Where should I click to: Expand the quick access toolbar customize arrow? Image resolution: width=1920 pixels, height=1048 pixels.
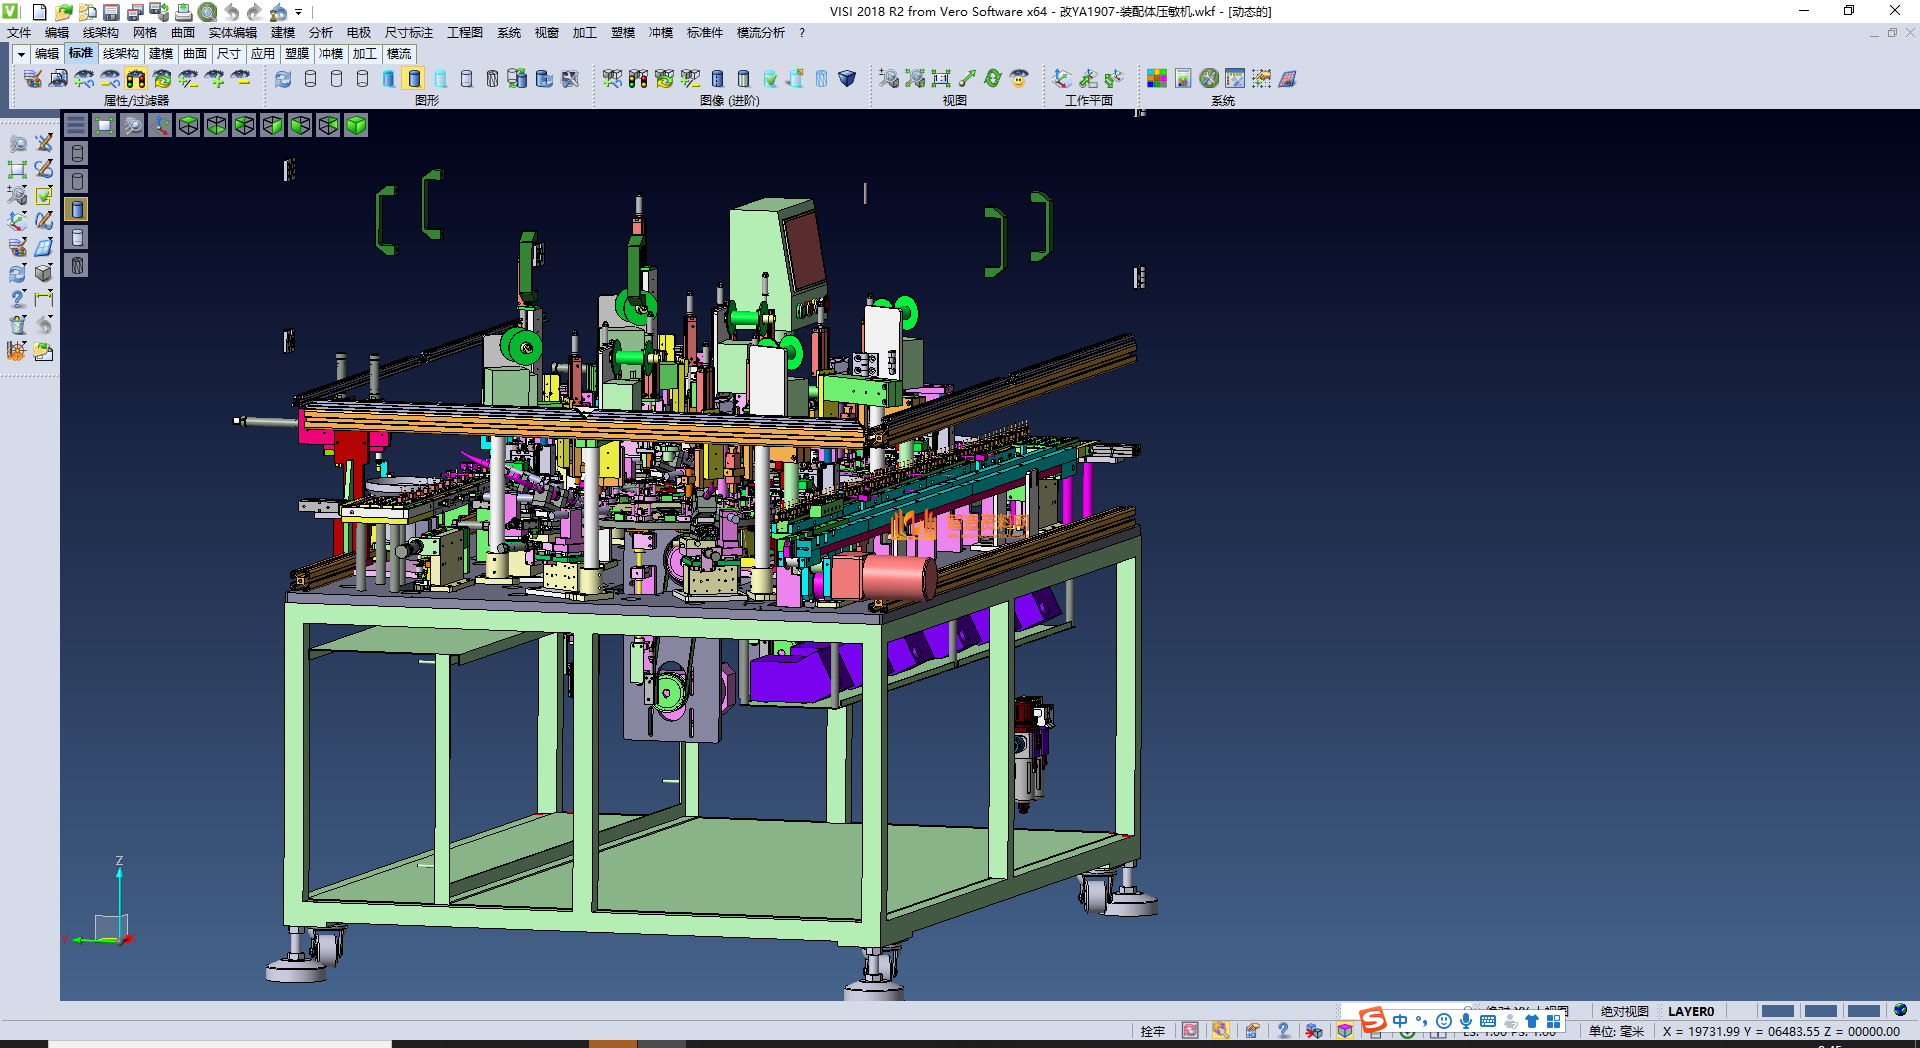(x=298, y=12)
